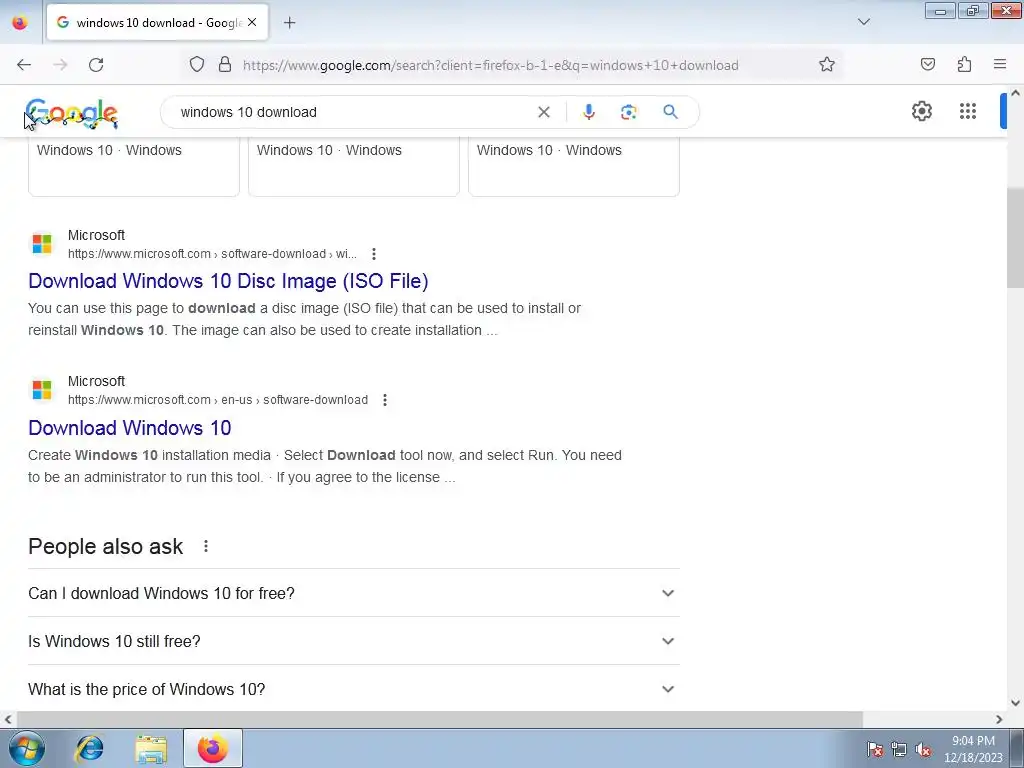Open the Save to Pocket icon
Screen dimensions: 1024x768
[x=928, y=65]
